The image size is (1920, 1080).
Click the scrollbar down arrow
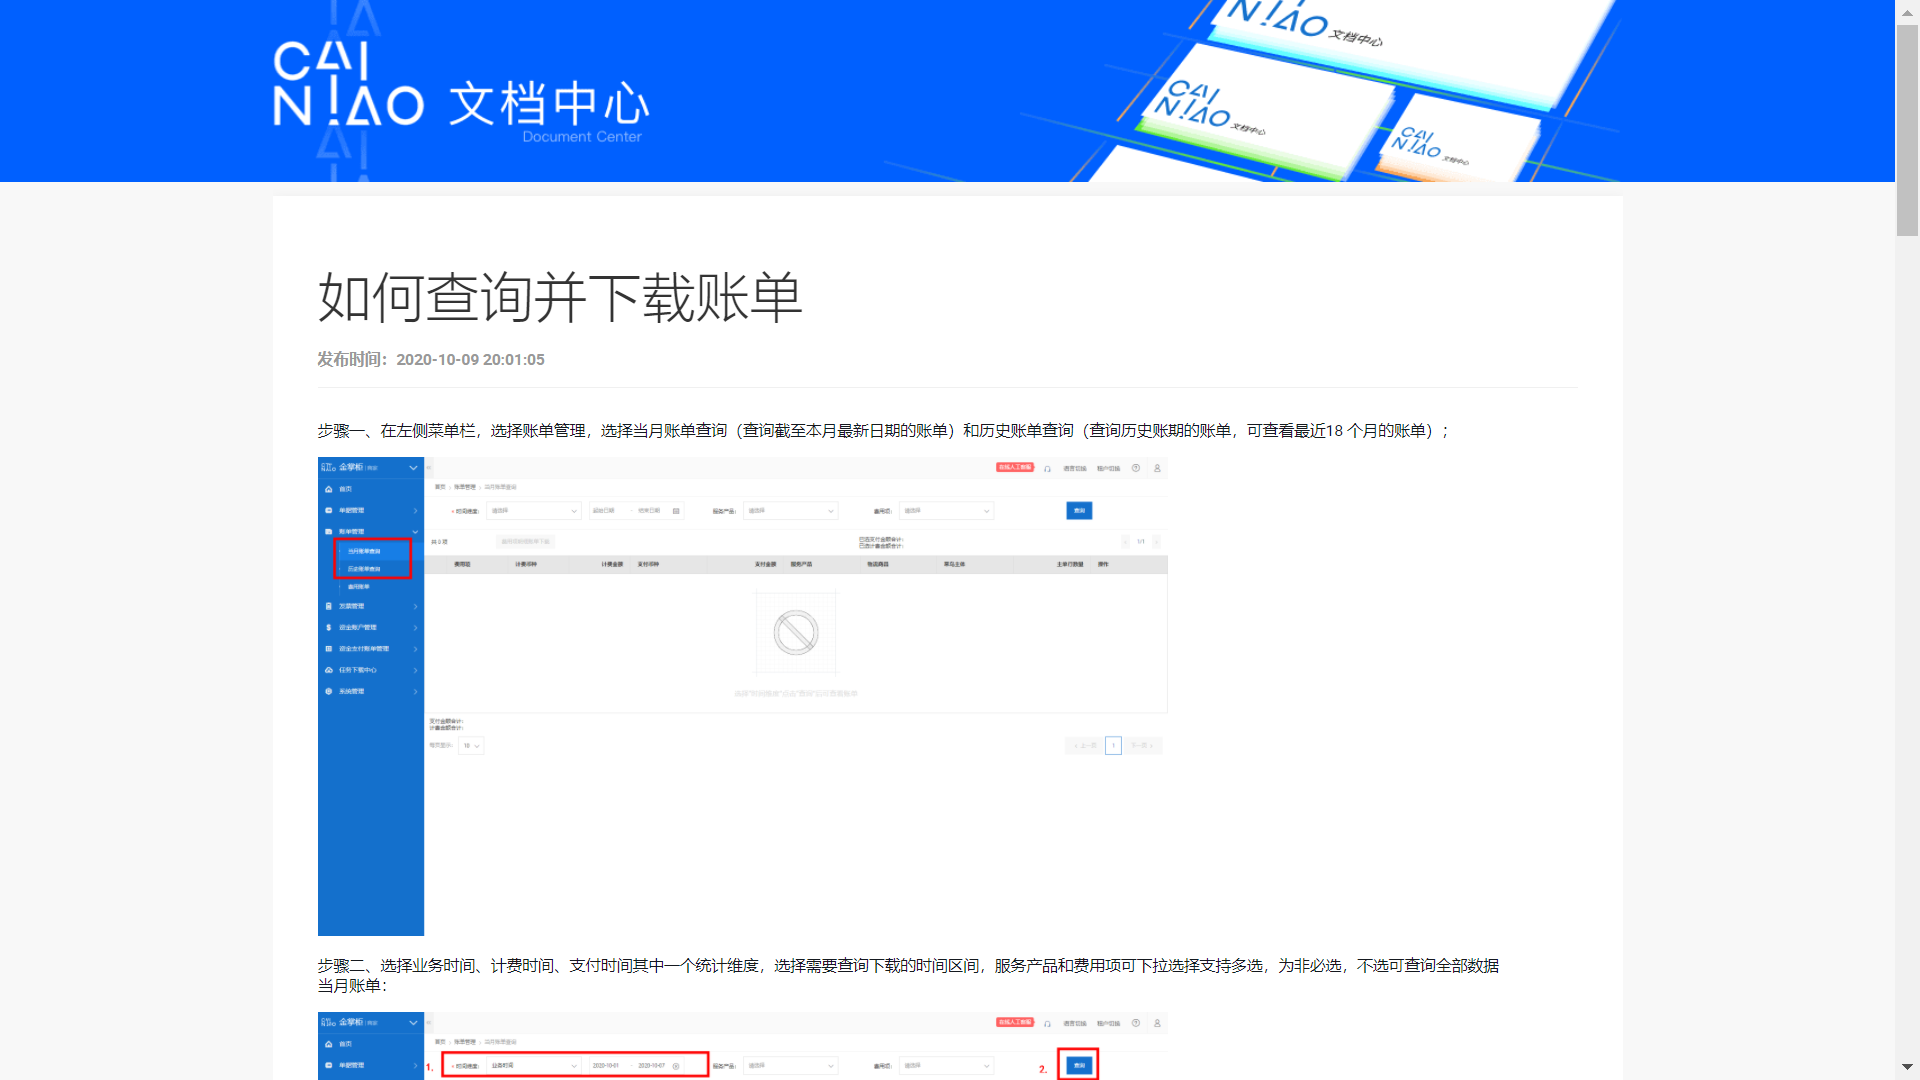tap(1907, 1067)
